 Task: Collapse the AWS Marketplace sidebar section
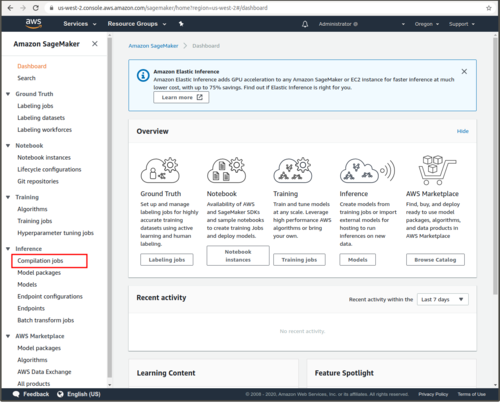coord(8,336)
